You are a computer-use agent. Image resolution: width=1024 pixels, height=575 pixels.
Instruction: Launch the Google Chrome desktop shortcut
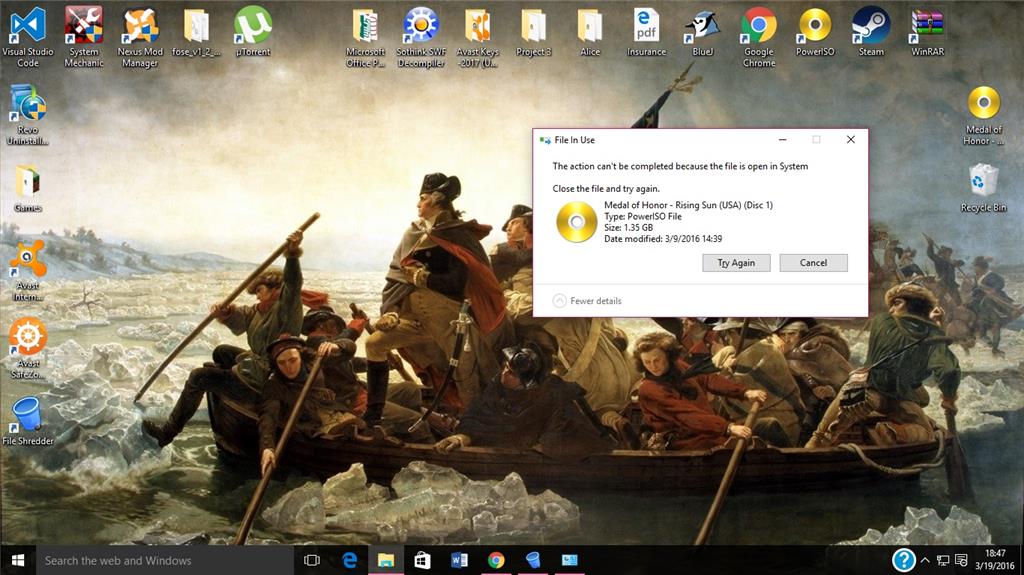[759, 36]
